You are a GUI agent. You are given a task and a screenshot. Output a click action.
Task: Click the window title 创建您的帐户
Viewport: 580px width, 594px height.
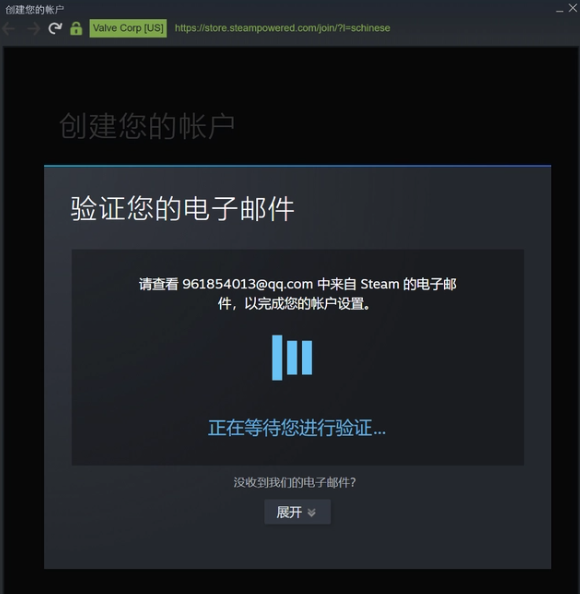pos(34,9)
